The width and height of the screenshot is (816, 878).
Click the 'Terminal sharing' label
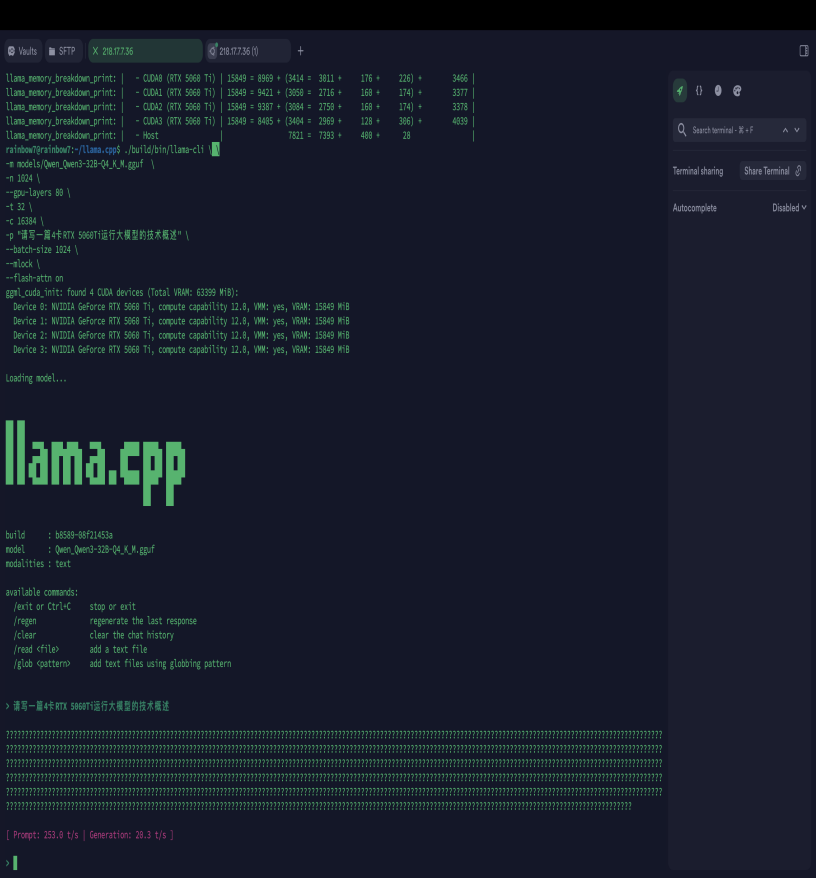pyautogui.click(x=698, y=171)
